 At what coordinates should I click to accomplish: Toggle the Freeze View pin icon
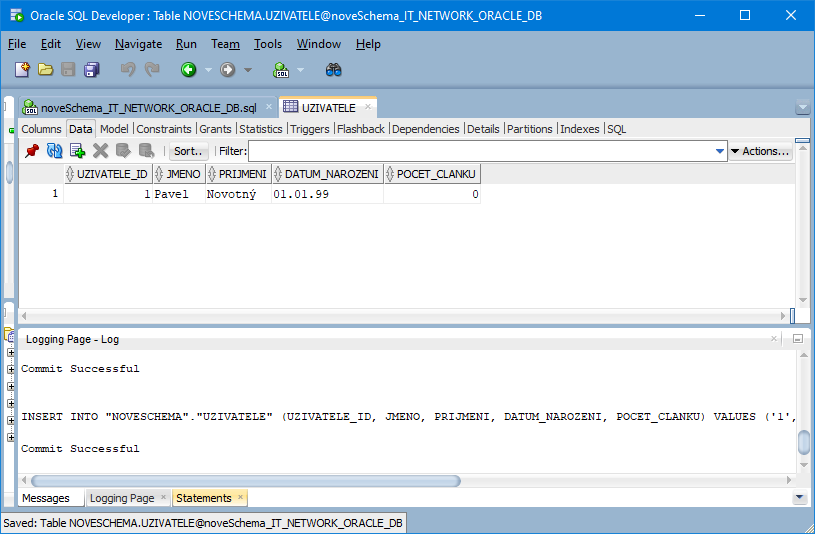32,151
